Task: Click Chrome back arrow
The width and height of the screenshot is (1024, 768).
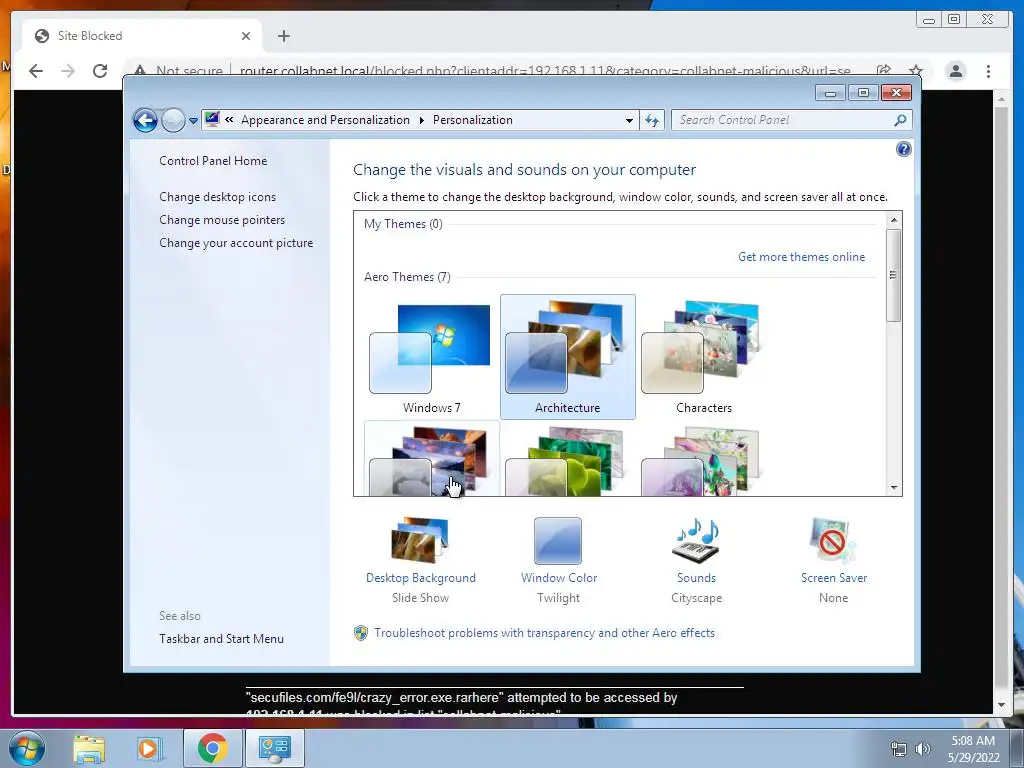Action: [36, 71]
